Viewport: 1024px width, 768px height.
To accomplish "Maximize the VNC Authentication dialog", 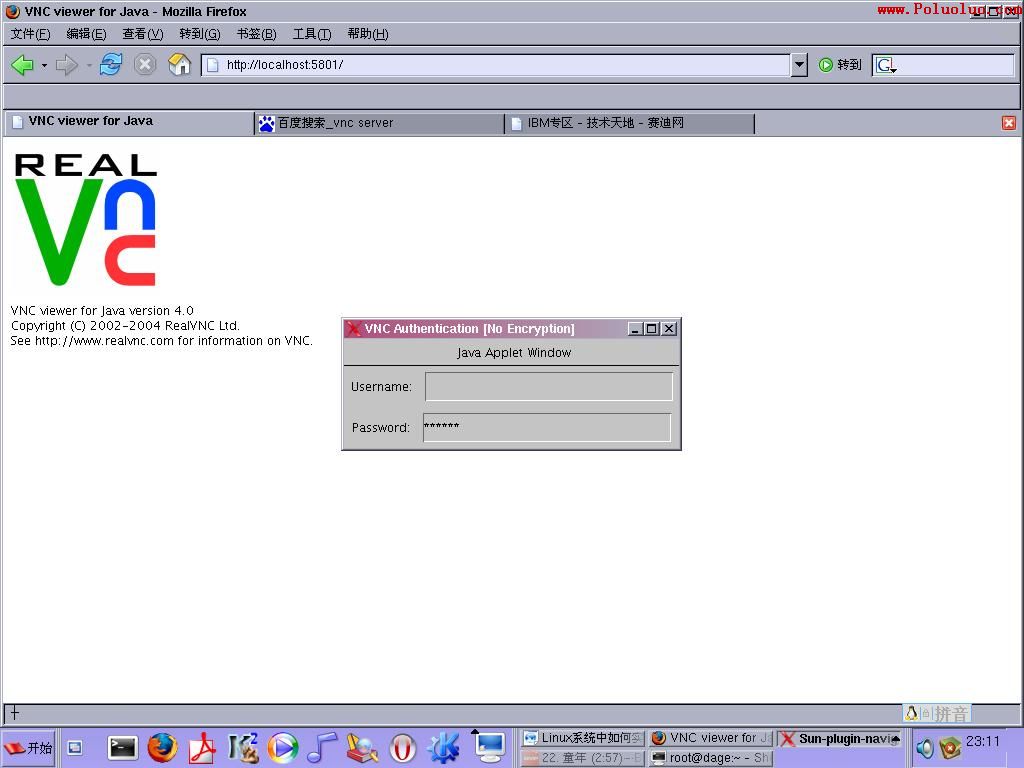I will pyautogui.click(x=652, y=328).
